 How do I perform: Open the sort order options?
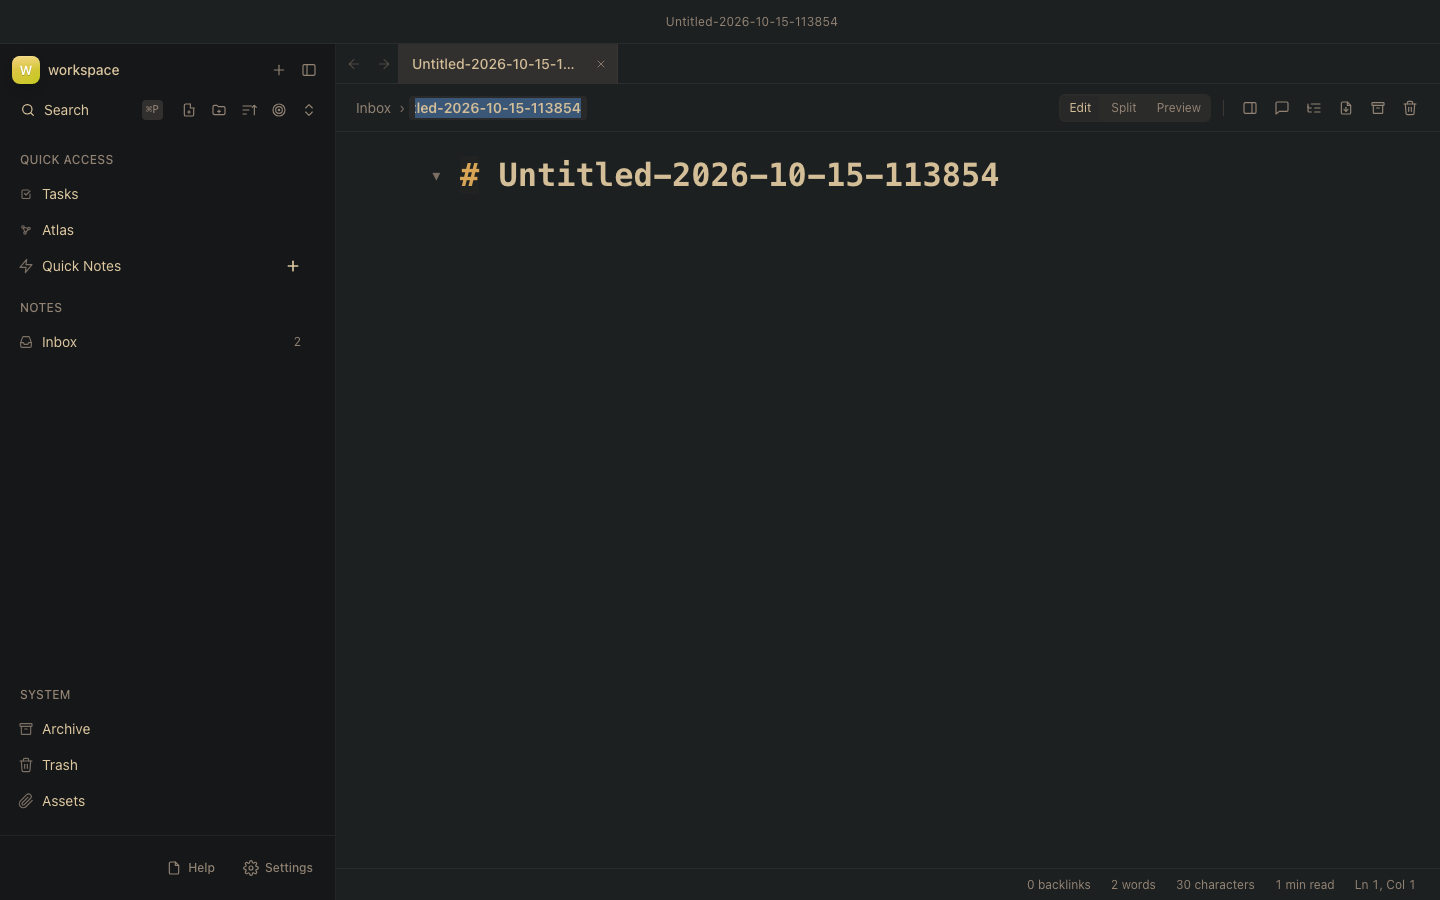(249, 110)
